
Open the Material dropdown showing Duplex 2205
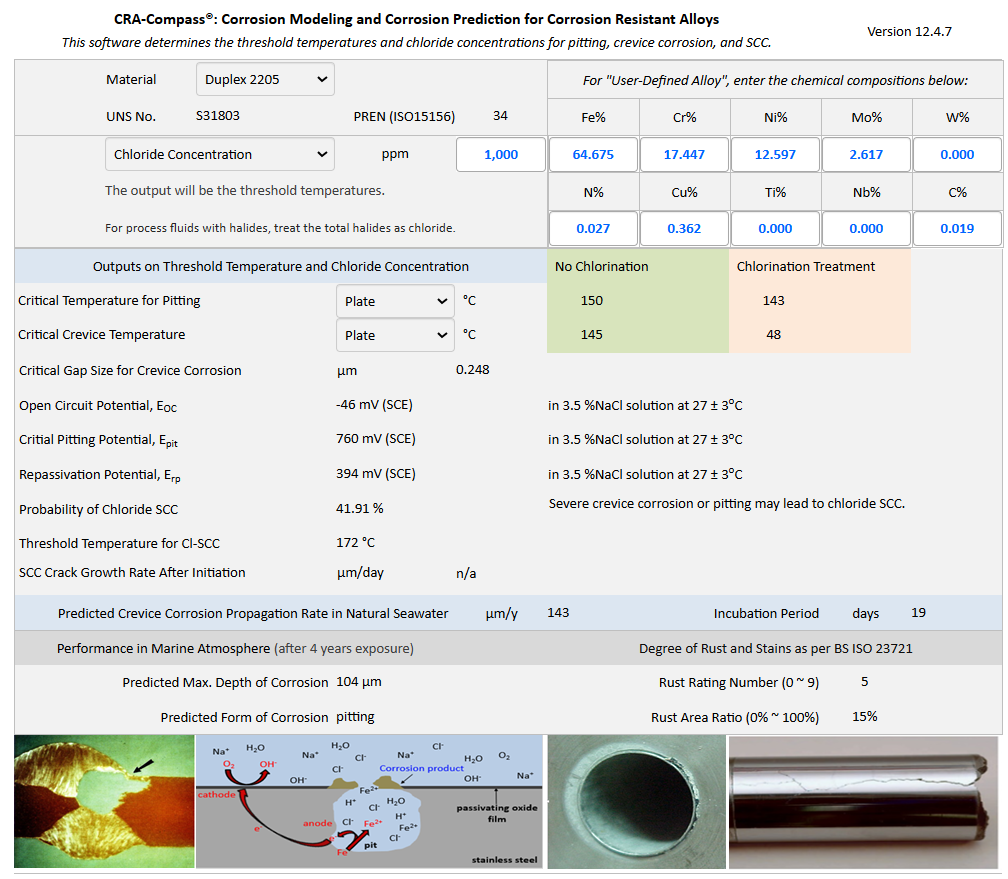(x=265, y=79)
